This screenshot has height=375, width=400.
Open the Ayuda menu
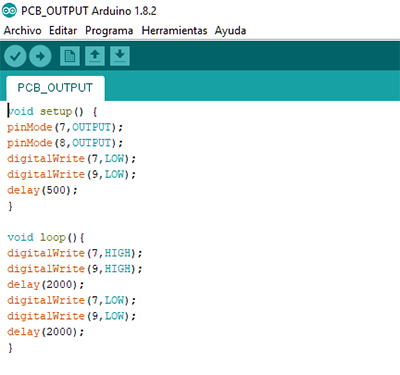point(230,31)
